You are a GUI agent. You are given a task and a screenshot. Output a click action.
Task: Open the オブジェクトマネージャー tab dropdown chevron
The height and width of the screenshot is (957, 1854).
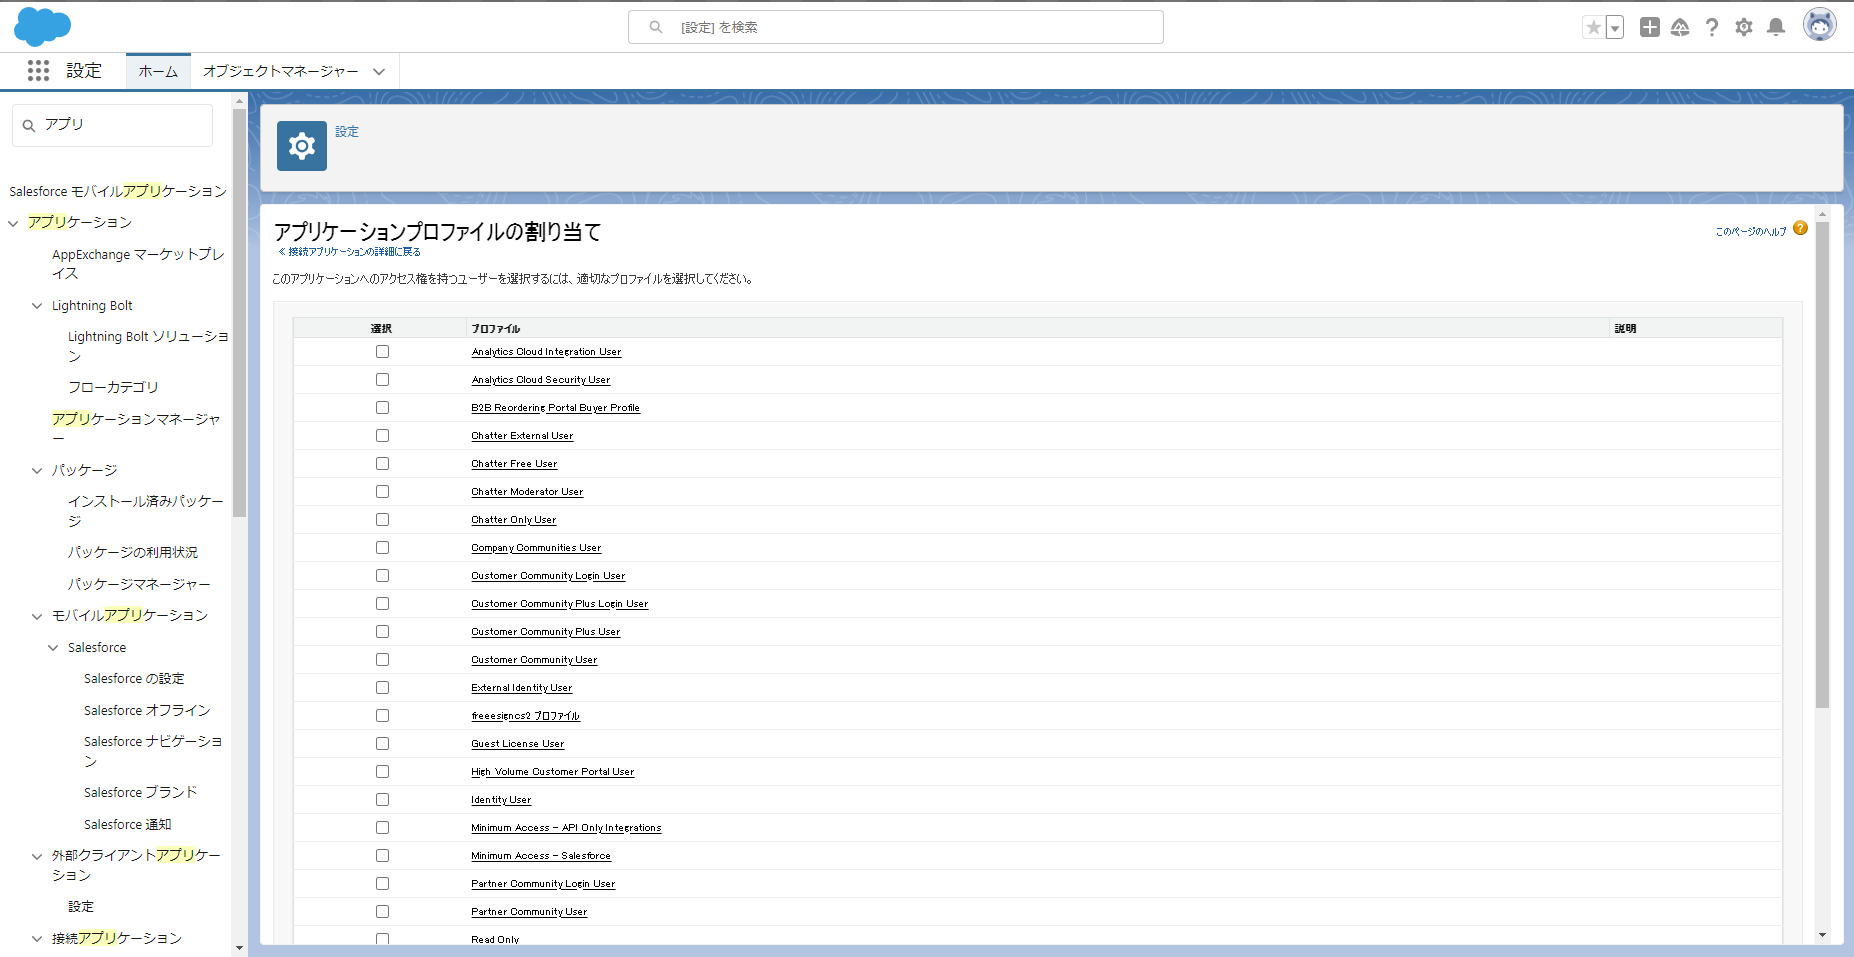pyautogui.click(x=379, y=71)
